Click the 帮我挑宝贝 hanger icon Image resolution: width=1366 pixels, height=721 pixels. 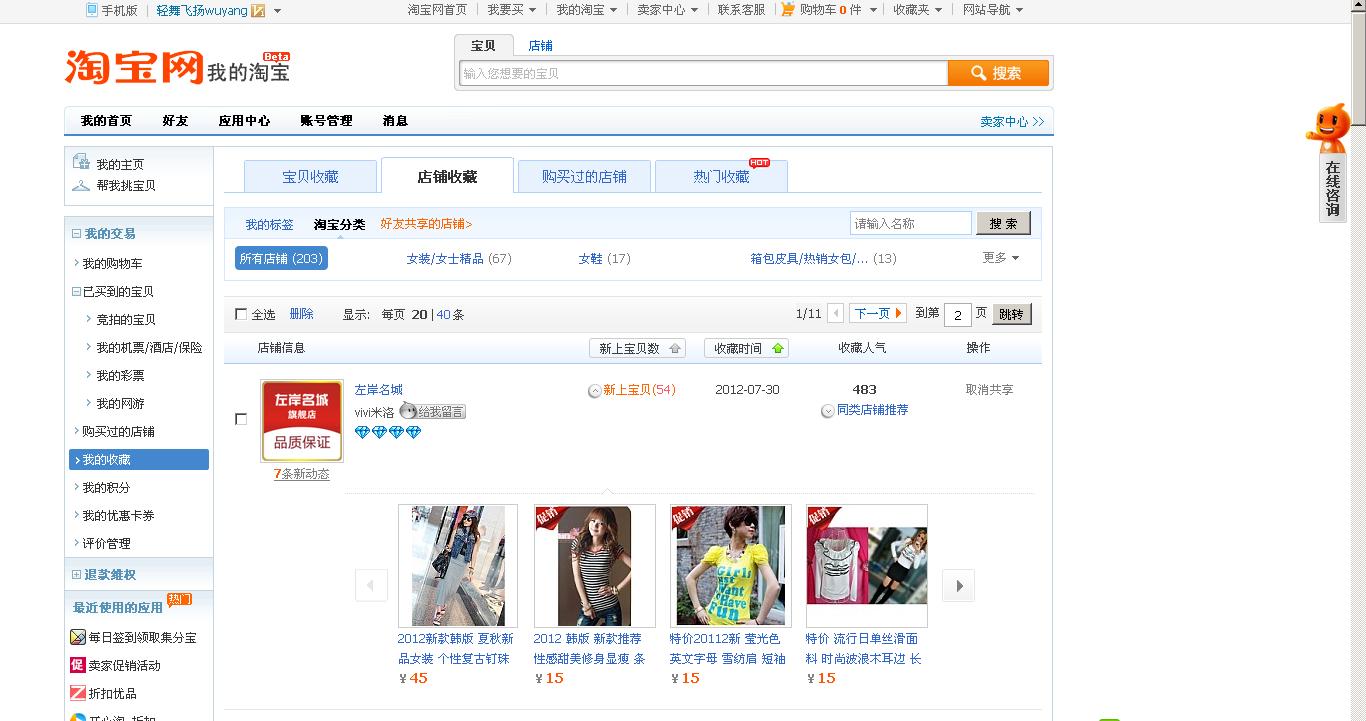coord(81,185)
